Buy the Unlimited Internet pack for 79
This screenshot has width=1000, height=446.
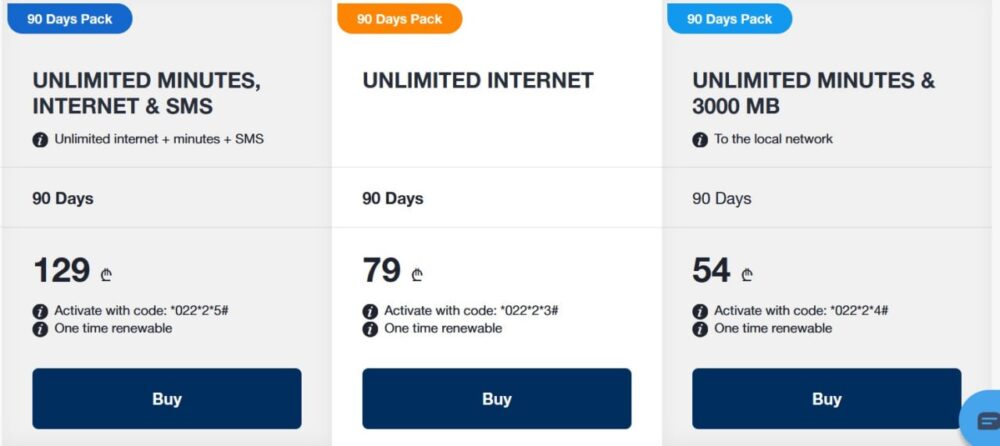[497, 399]
